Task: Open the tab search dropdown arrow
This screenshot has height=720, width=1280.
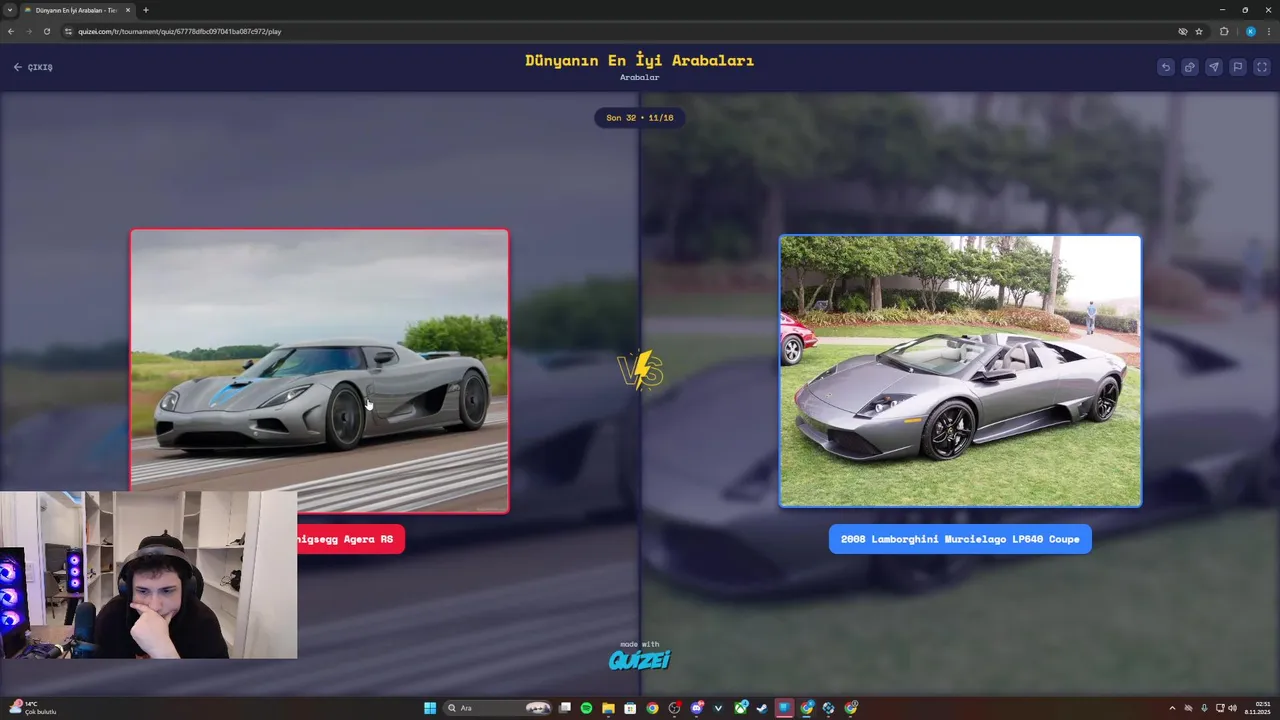Action: [x=9, y=10]
